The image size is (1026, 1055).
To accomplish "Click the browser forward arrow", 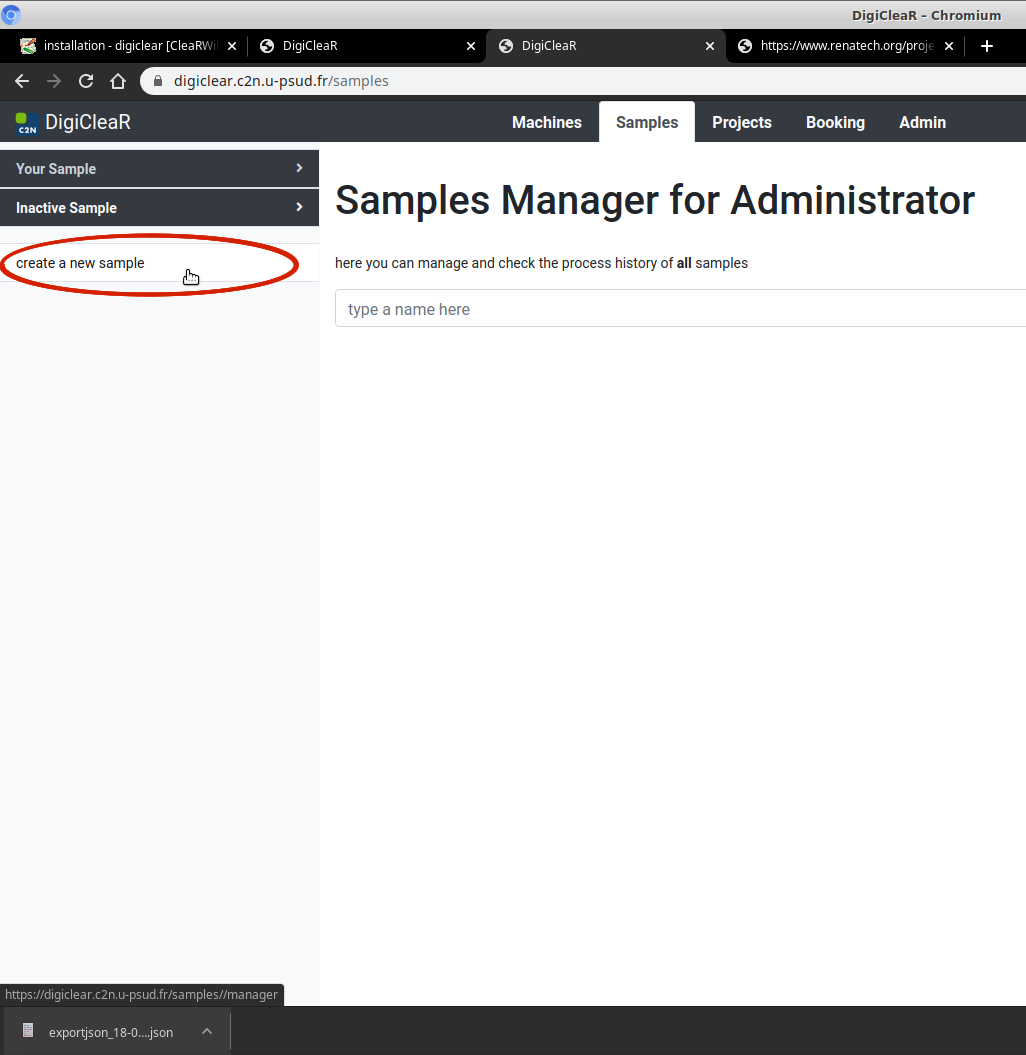I will tap(54, 81).
